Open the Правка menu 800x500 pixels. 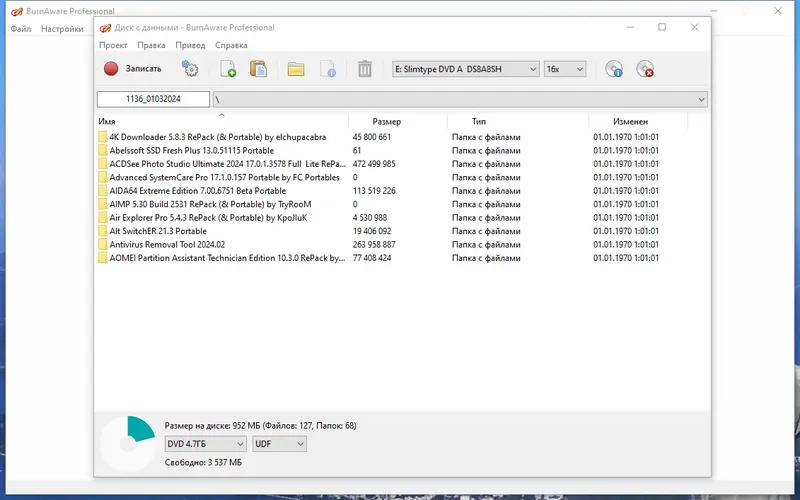tap(151, 45)
